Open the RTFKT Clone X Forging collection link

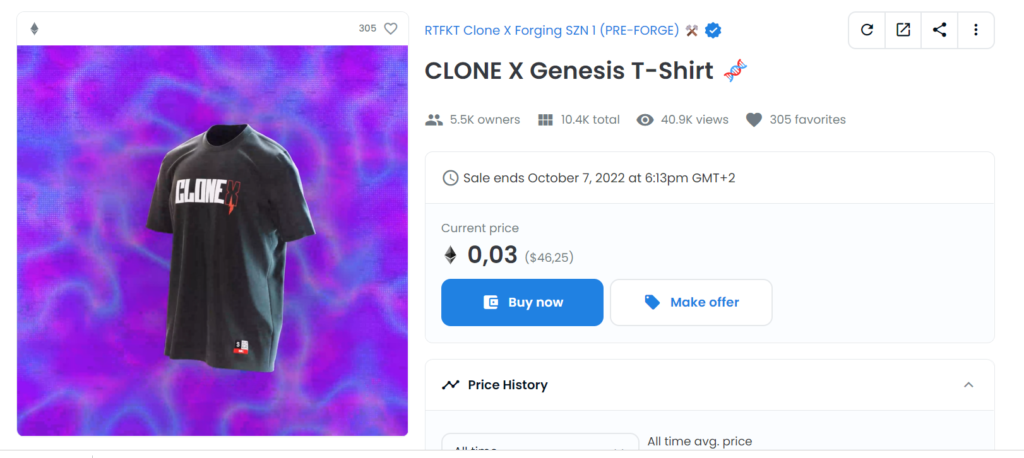pos(551,30)
